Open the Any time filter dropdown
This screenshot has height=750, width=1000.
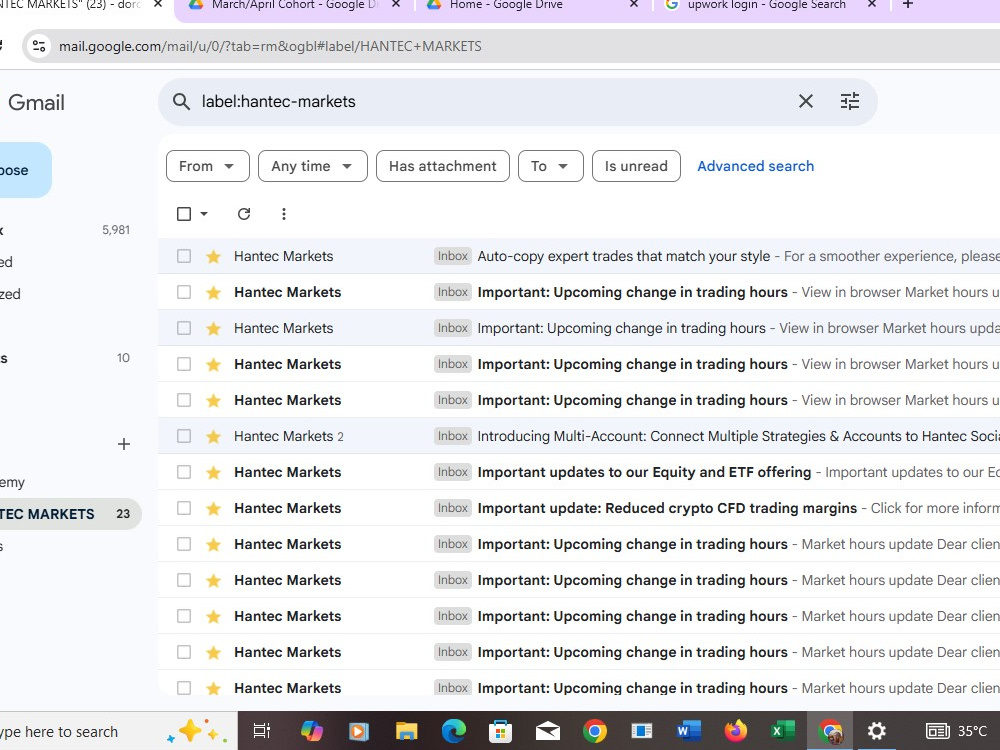[312, 166]
